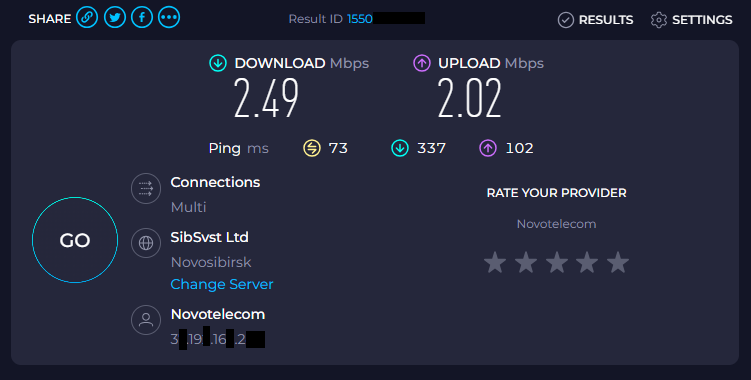Toggle the Multi connections mode
Image resolution: width=751 pixels, height=380 pixels.
(188, 207)
